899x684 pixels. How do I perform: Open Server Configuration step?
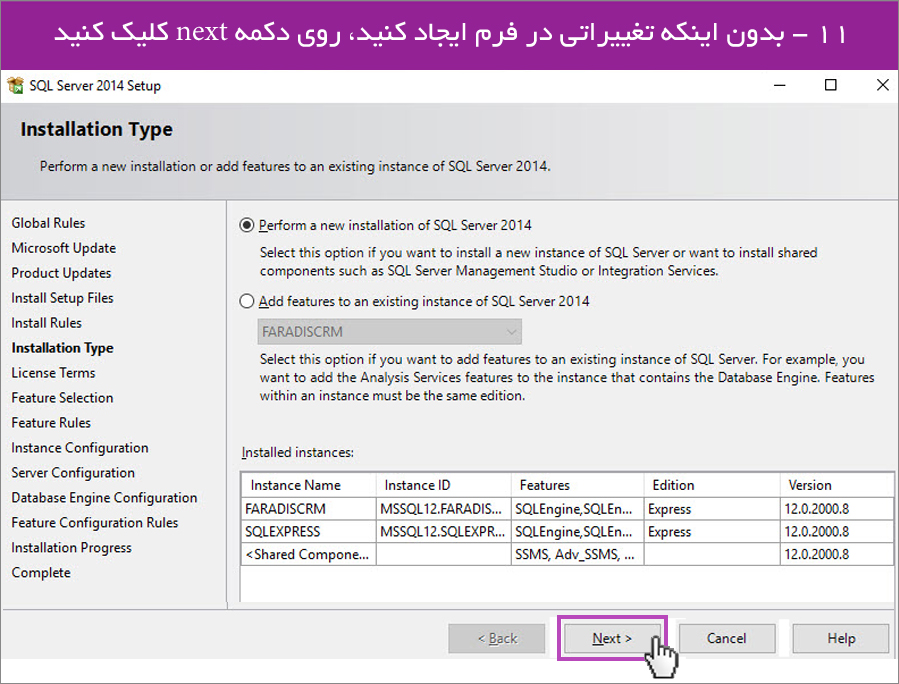(73, 473)
